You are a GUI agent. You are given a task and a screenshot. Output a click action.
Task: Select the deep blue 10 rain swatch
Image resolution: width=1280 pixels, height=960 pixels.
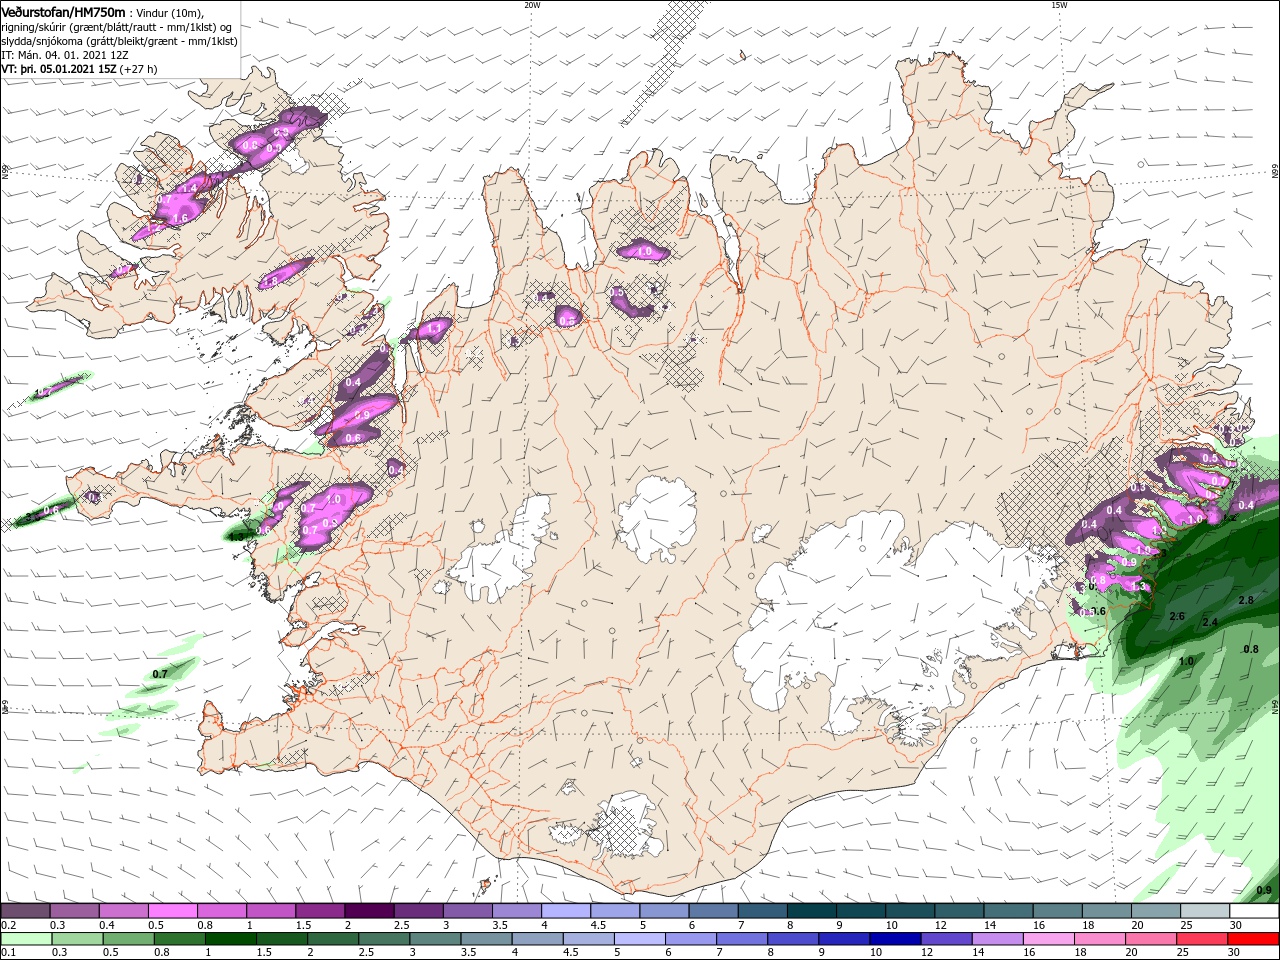[x=895, y=939]
